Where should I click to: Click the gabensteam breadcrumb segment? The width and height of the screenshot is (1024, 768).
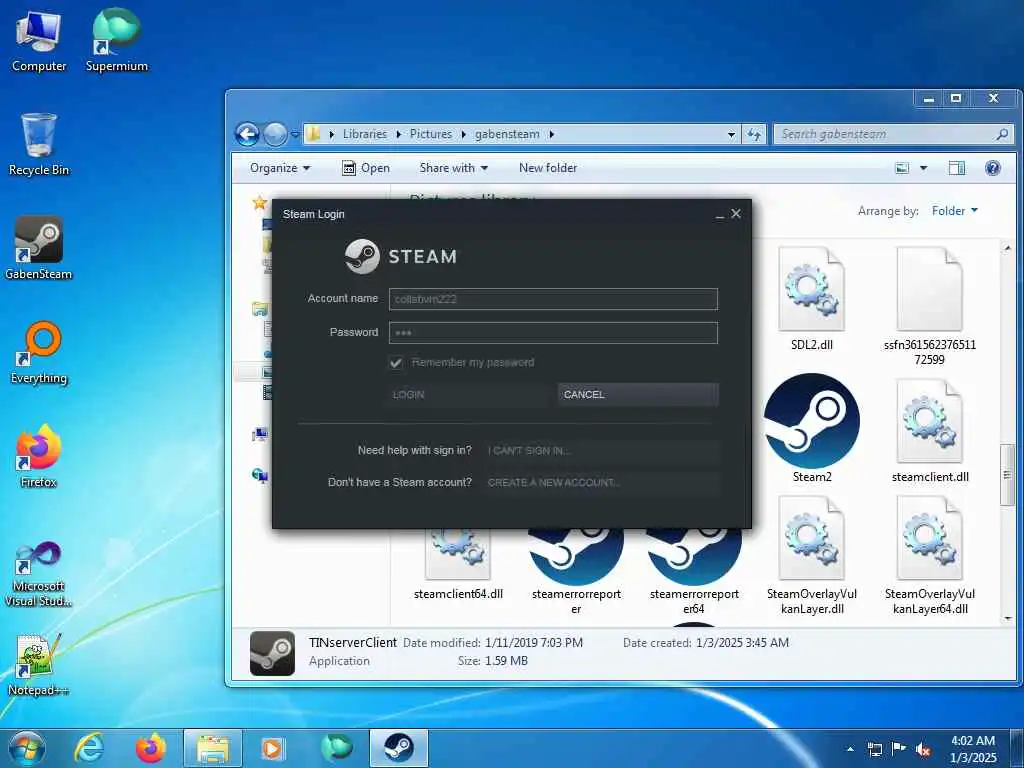[x=507, y=135]
